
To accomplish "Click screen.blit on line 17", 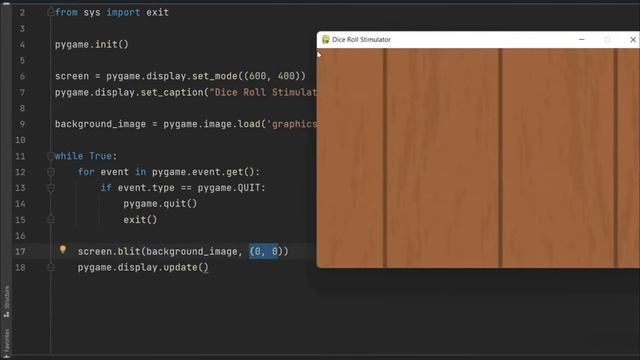I will 109,251.
